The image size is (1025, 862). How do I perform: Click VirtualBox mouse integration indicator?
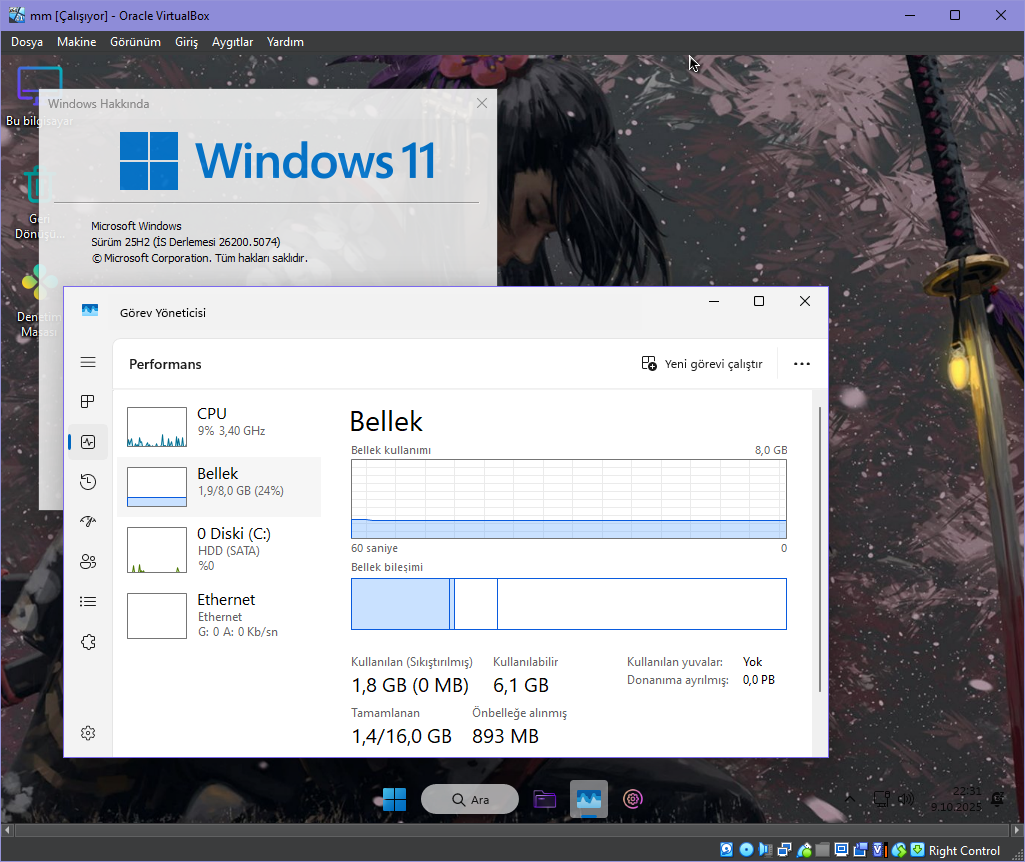coord(899,850)
